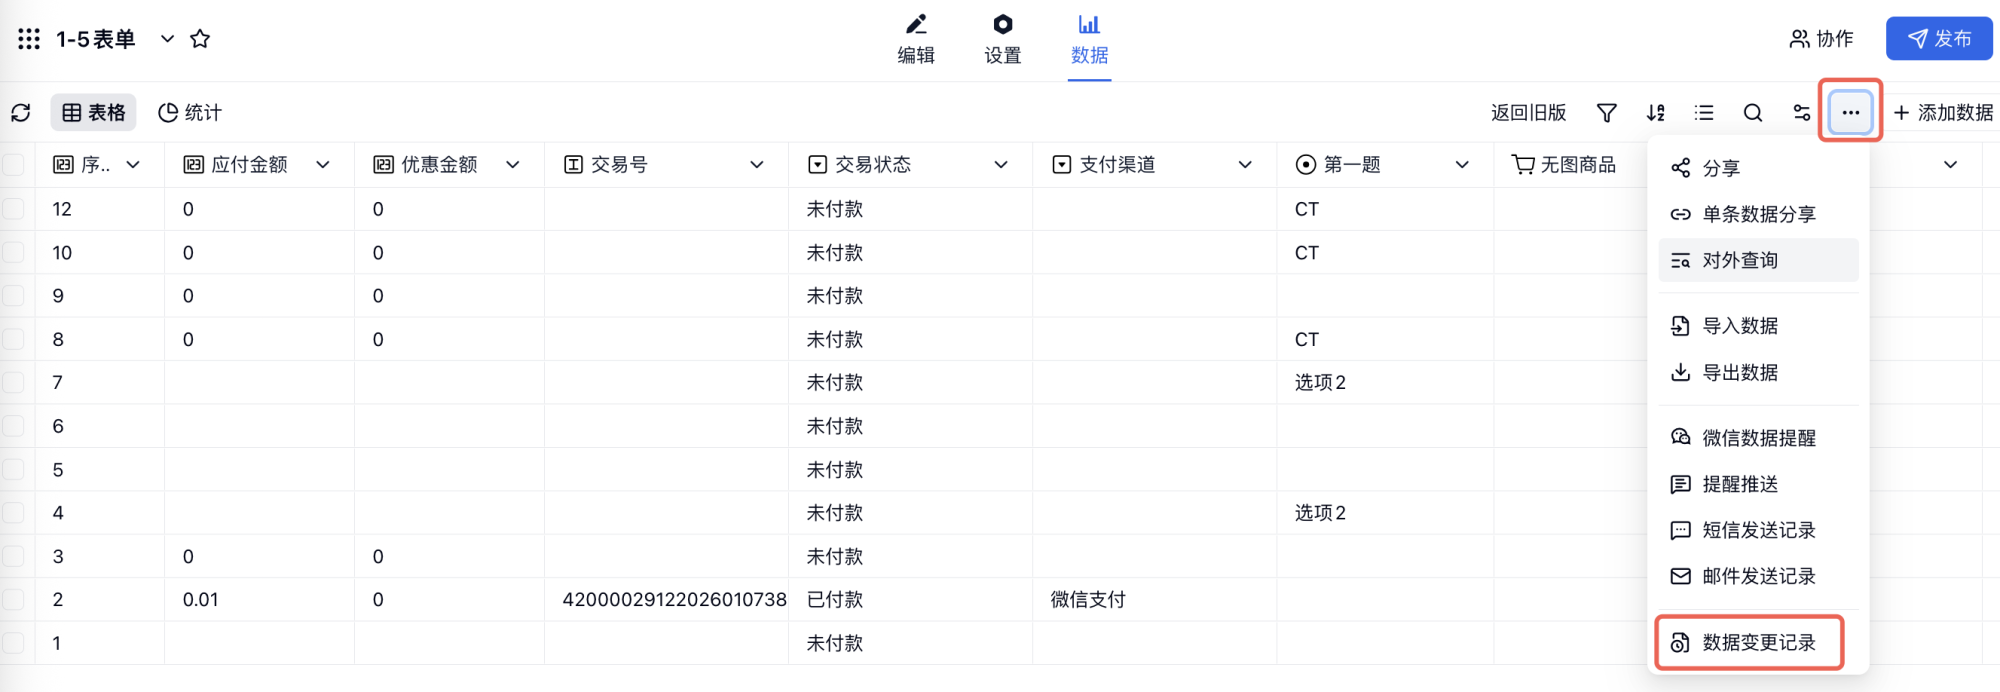This screenshot has height=692, width=2000.
Task: Click 未付款 status in row 1
Action: (x=835, y=643)
